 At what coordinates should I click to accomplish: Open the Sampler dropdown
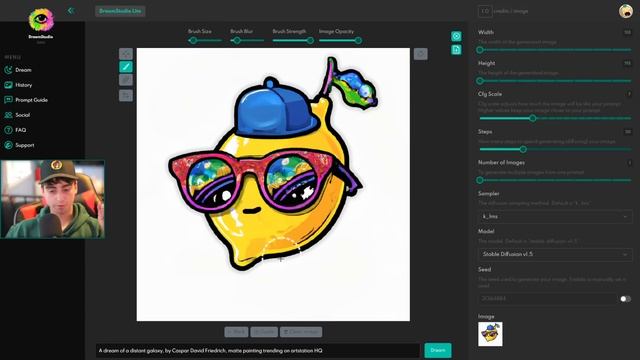[x=555, y=216]
